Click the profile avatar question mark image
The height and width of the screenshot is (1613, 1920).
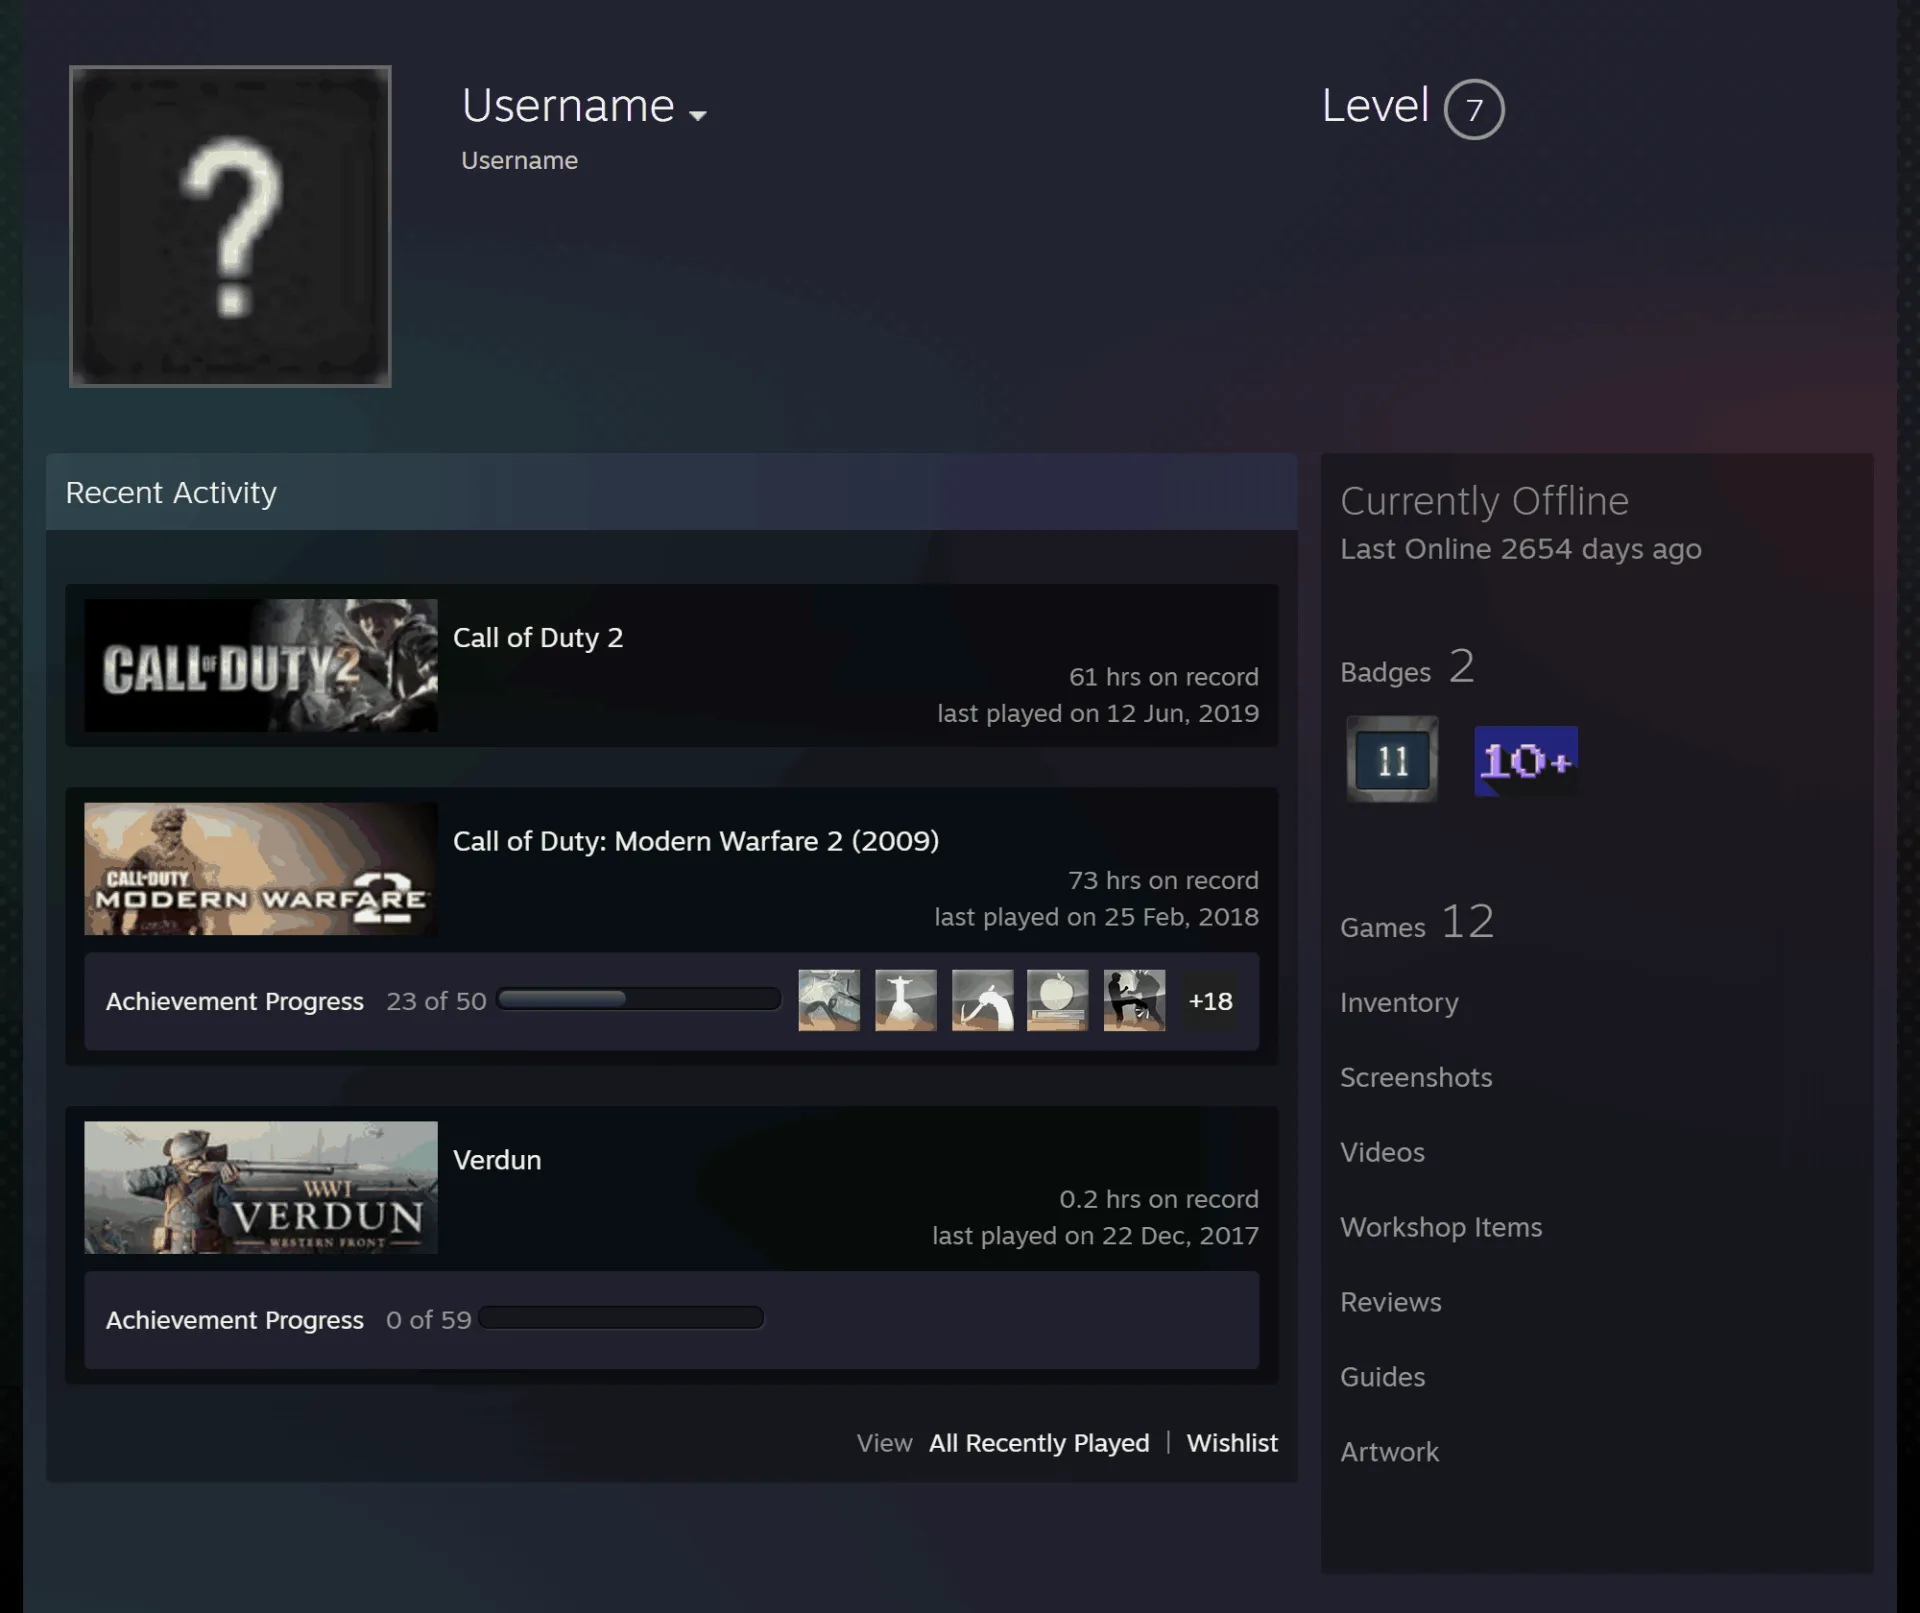tap(230, 226)
